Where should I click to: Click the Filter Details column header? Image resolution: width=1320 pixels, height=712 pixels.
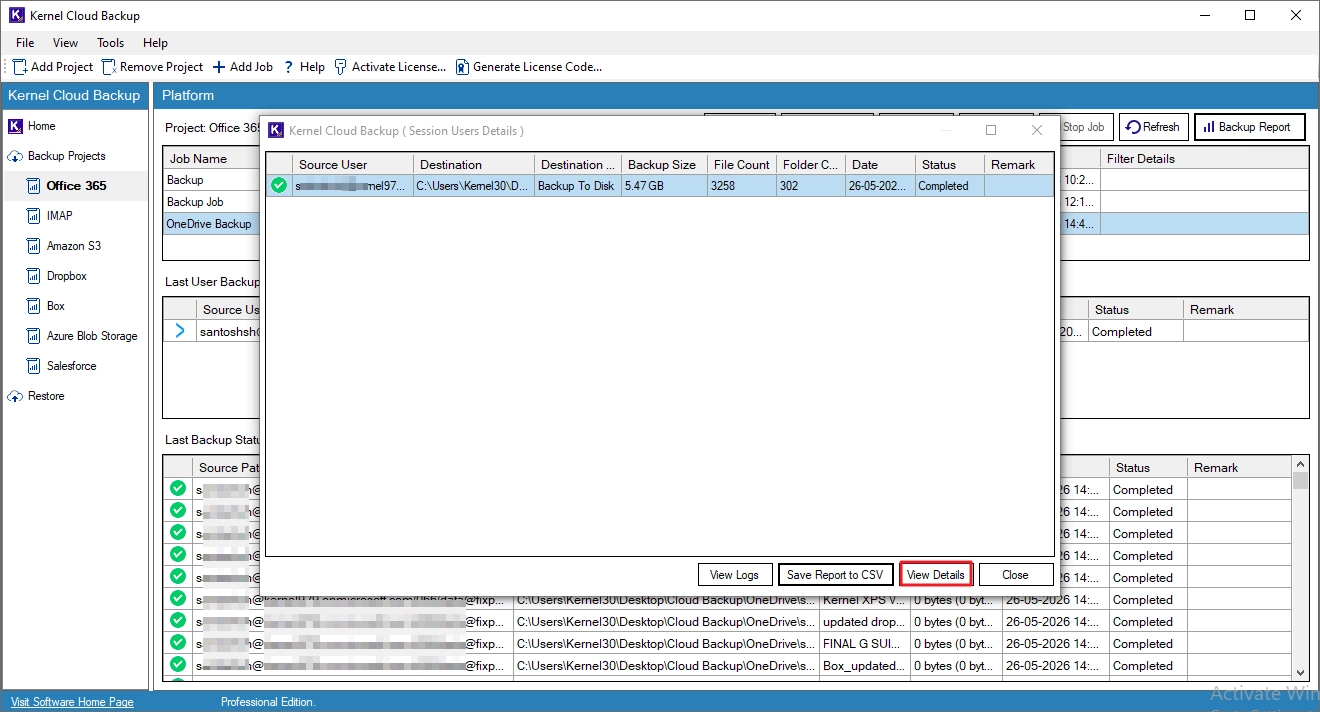1204,159
